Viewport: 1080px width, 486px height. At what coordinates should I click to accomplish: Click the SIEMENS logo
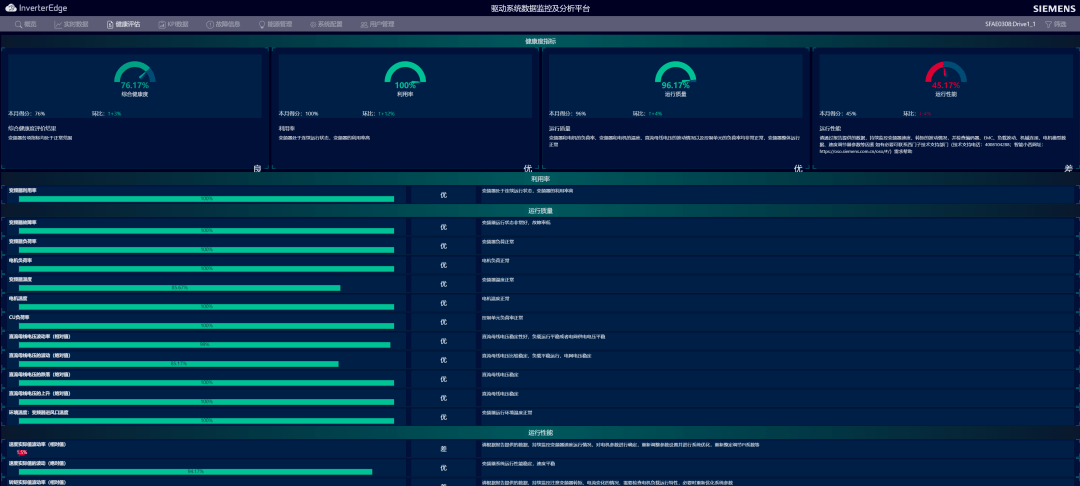(1054, 8)
